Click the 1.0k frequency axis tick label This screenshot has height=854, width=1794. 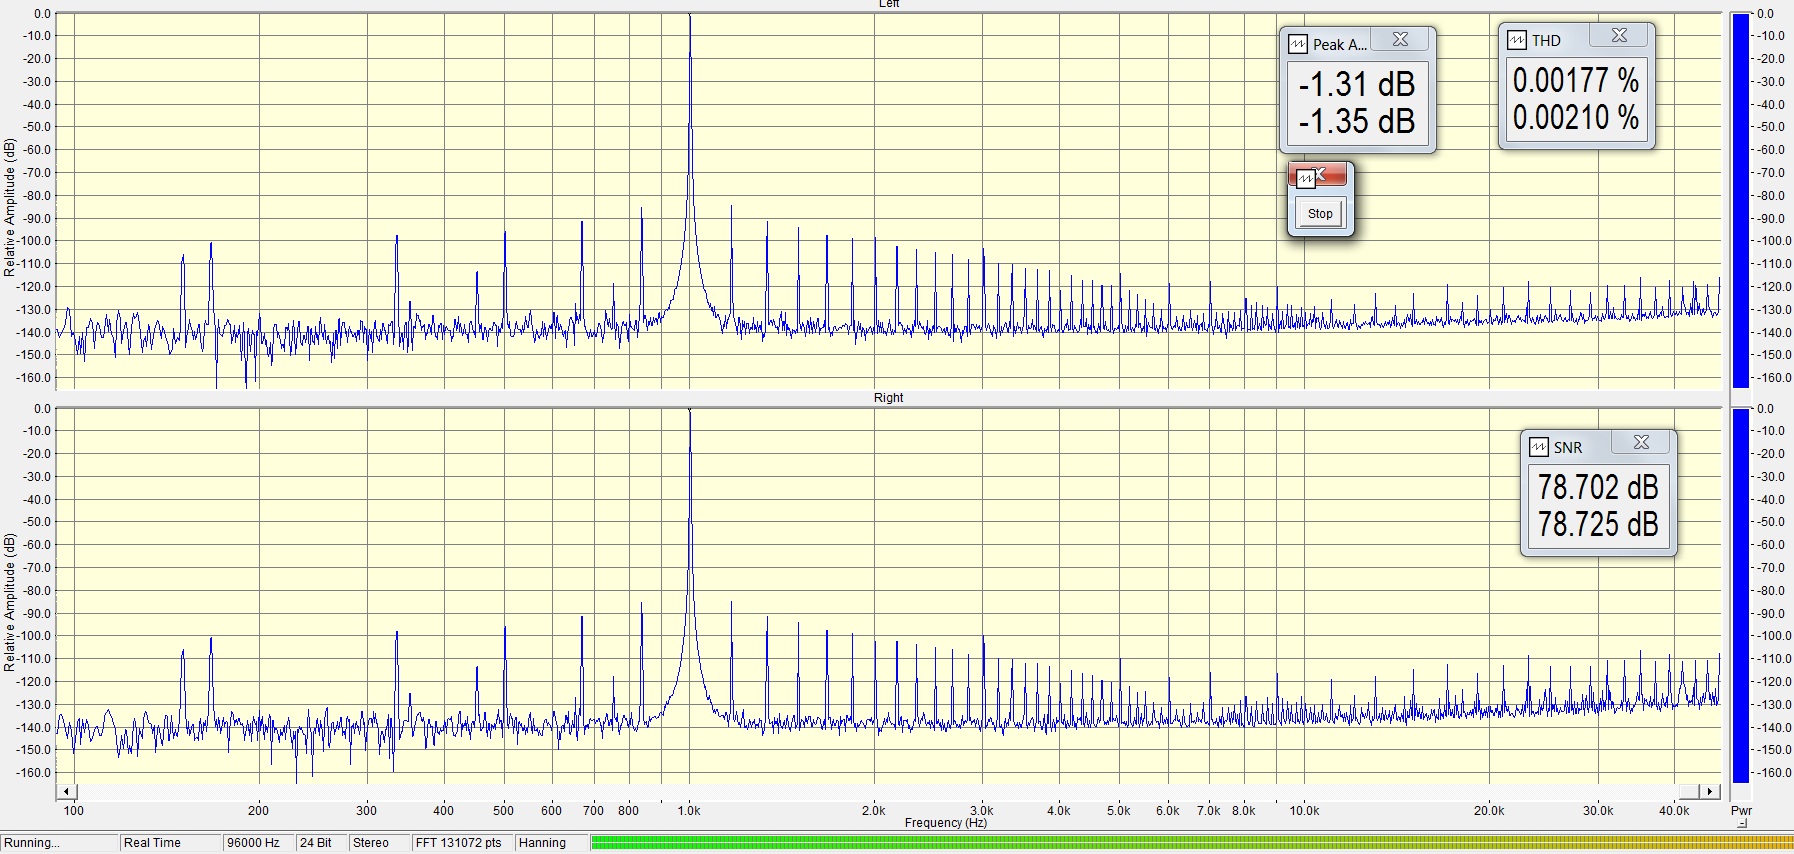(x=689, y=811)
